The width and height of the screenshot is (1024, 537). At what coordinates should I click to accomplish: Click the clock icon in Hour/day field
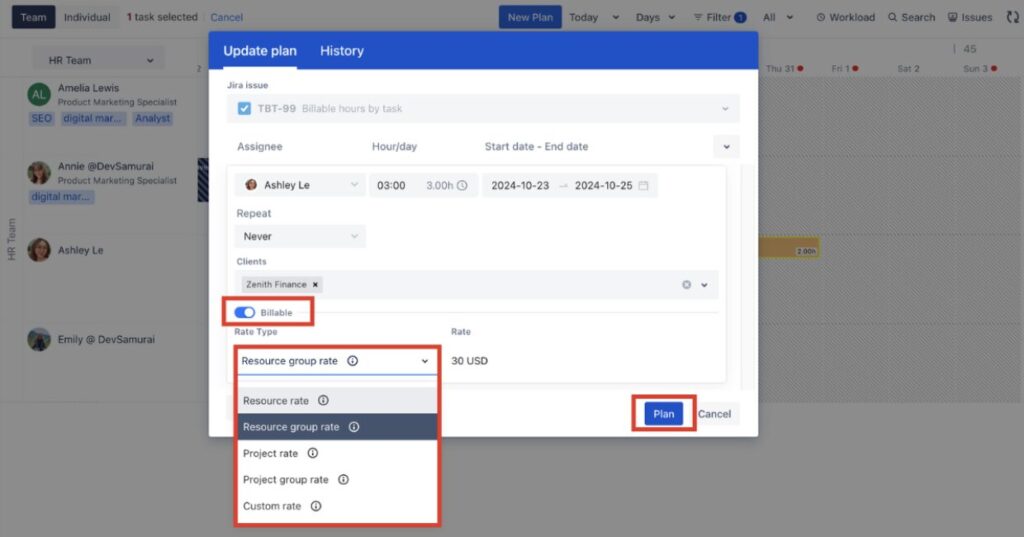pos(462,186)
